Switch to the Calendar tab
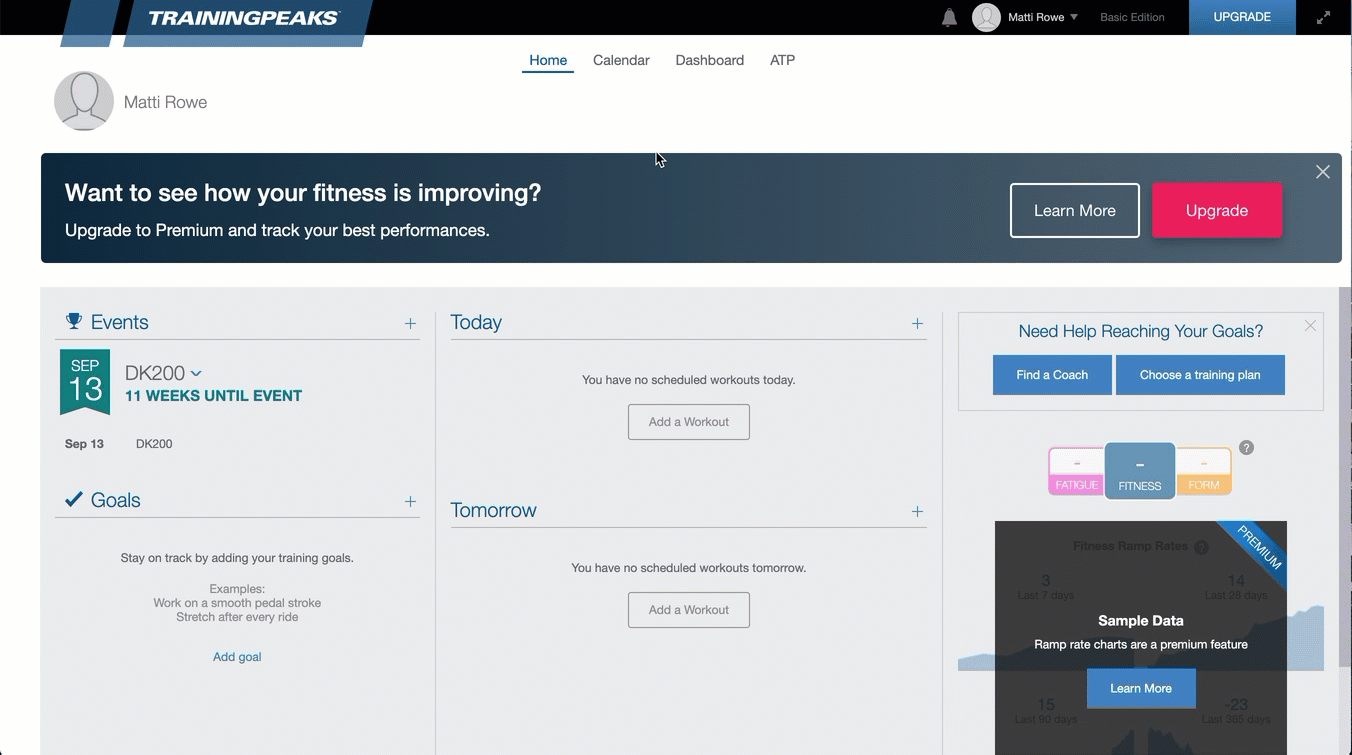This screenshot has width=1352, height=755. pos(621,60)
